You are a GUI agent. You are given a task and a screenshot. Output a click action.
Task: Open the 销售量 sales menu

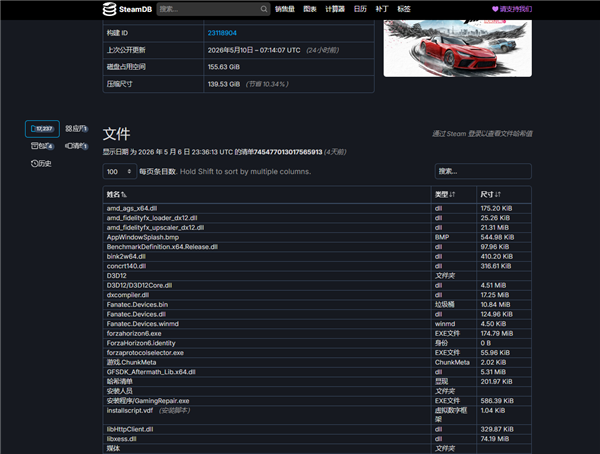285,9
